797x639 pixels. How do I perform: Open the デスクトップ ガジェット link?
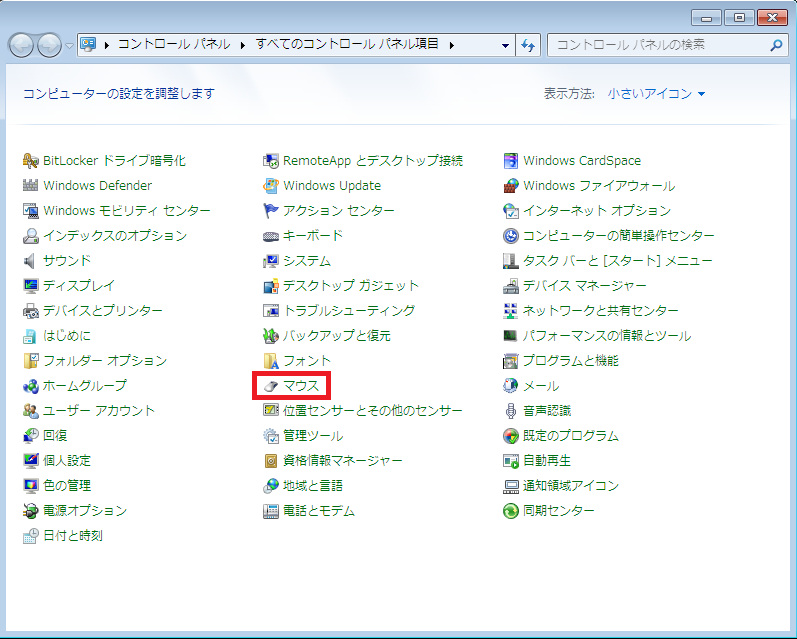pyautogui.click(x=351, y=286)
